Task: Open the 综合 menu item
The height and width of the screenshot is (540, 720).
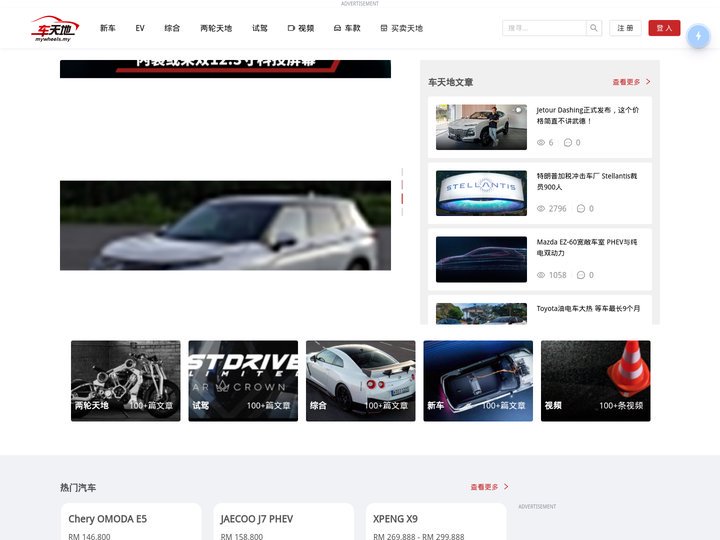Action: coord(172,28)
